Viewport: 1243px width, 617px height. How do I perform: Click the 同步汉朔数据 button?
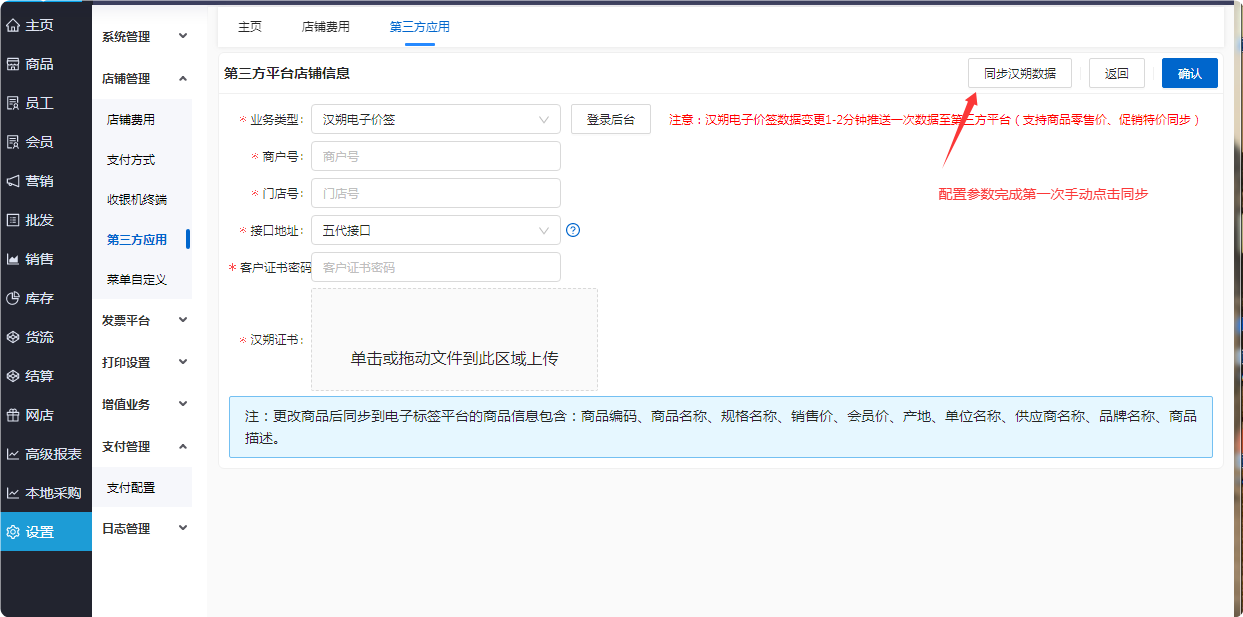point(1019,73)
